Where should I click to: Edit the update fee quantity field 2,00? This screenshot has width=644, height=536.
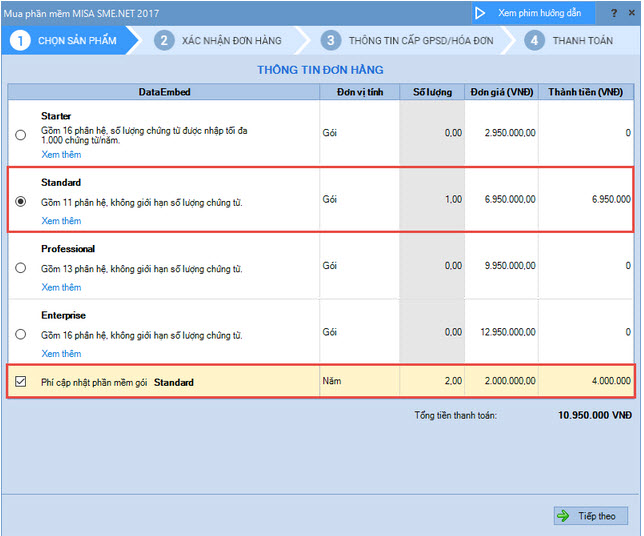432,381
